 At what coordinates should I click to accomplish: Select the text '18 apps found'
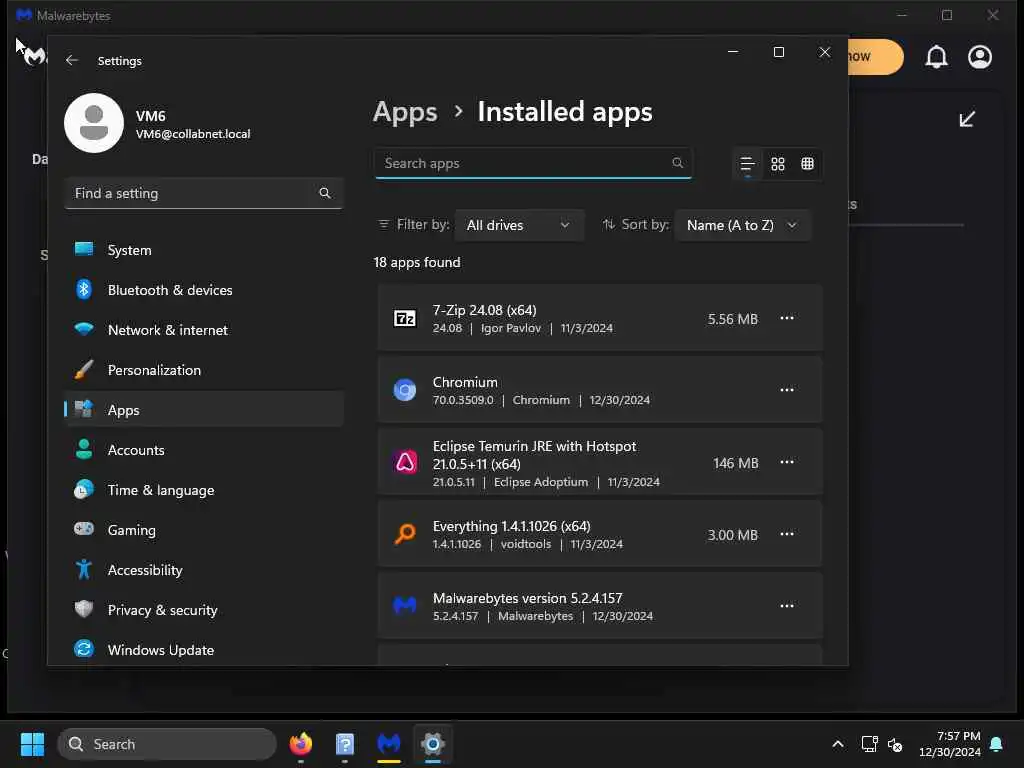[x=417, y=263]
